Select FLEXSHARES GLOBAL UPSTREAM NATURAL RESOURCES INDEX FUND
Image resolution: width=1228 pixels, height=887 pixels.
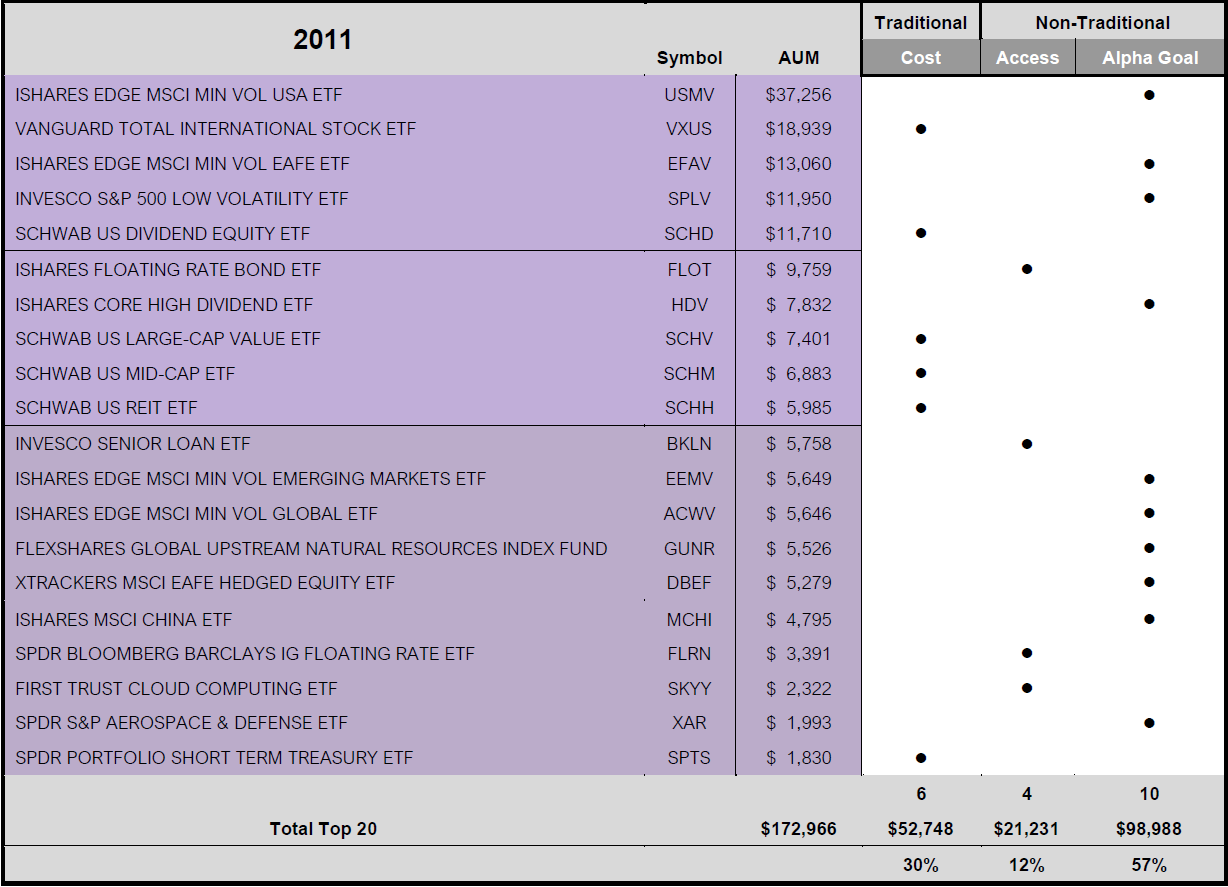point(311,549)
